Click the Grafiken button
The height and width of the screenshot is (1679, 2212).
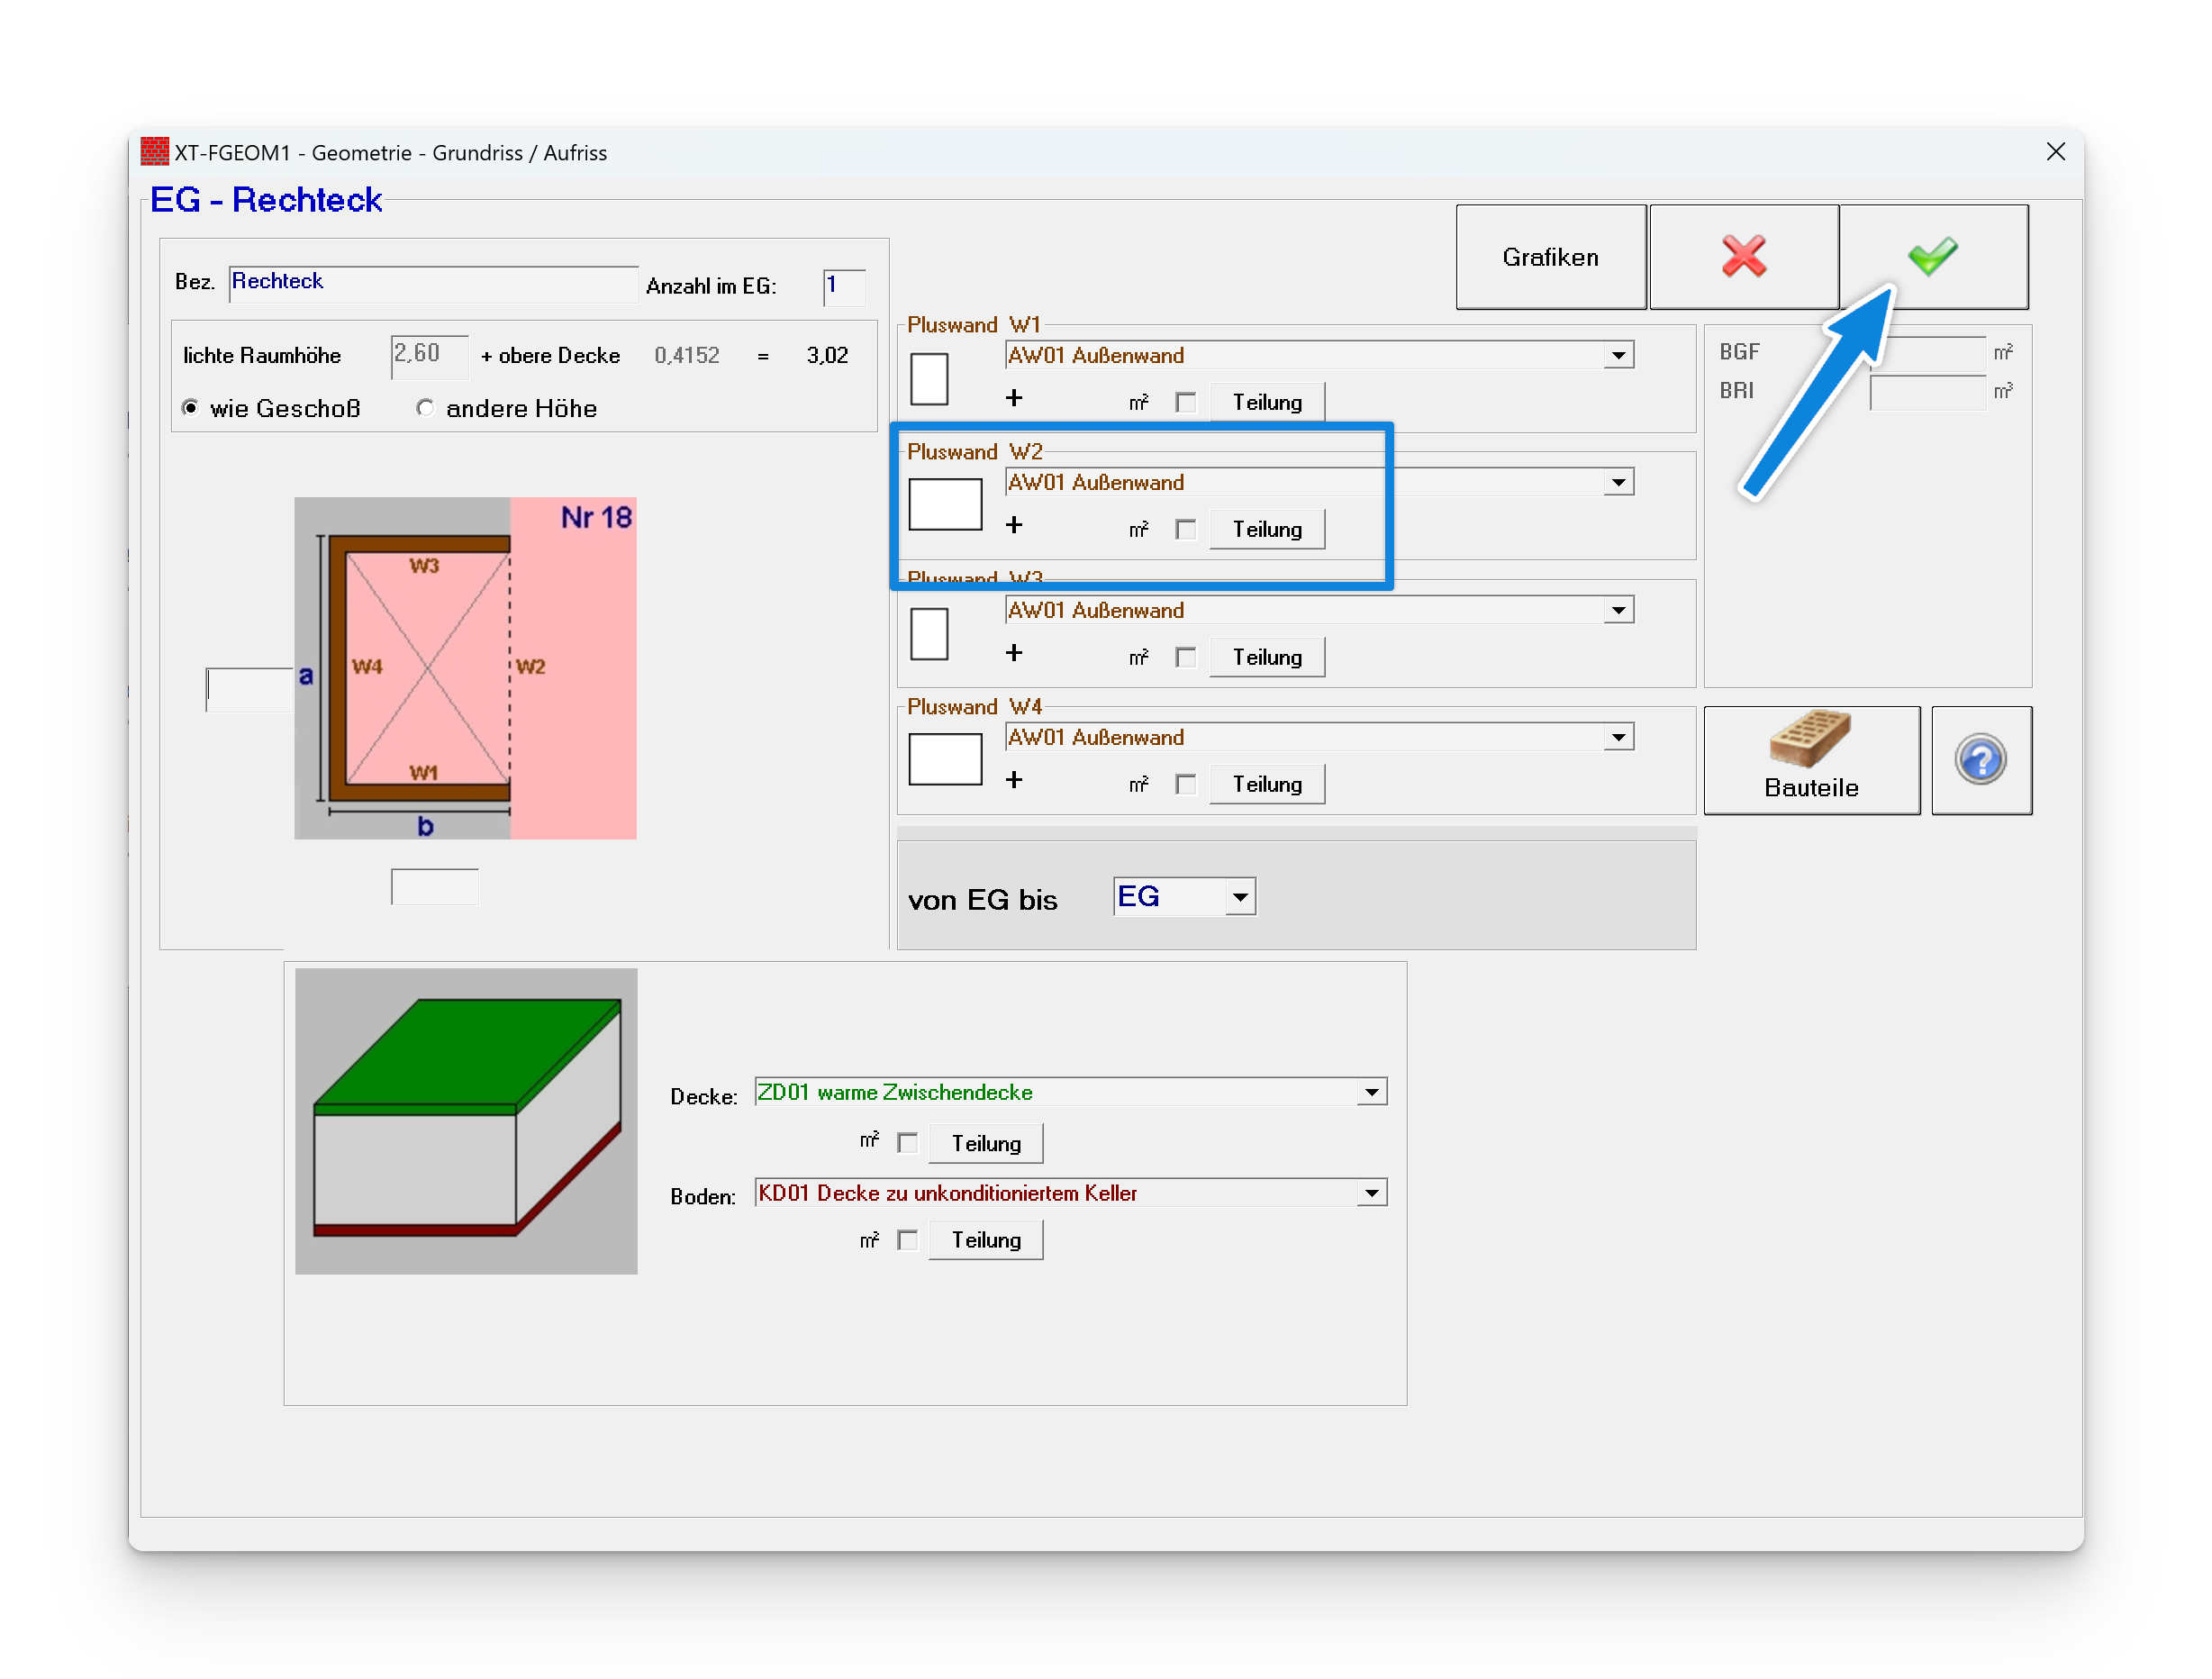[x=1549, y=257]
